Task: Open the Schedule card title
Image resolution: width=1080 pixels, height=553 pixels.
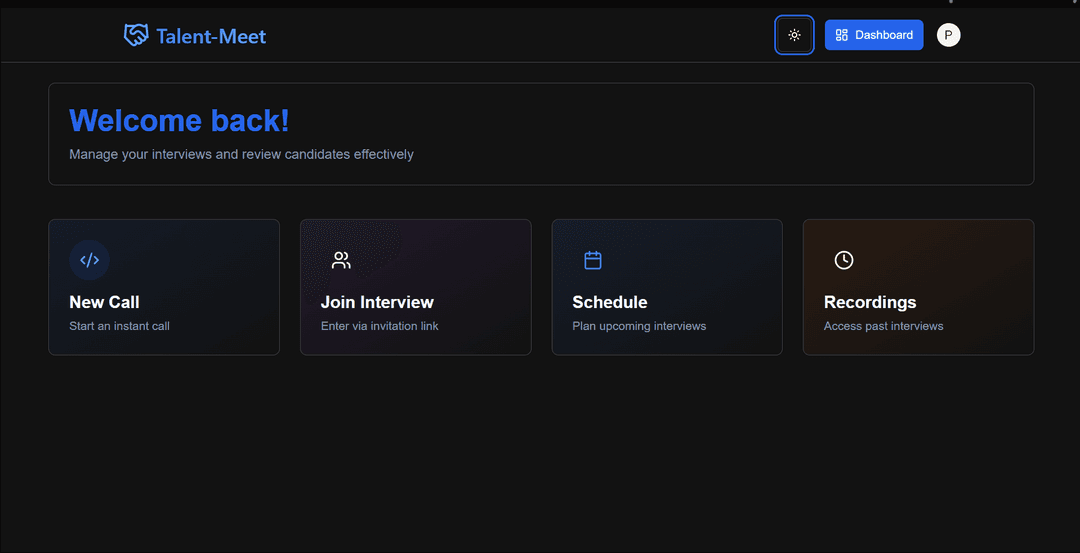Action: 609,302
